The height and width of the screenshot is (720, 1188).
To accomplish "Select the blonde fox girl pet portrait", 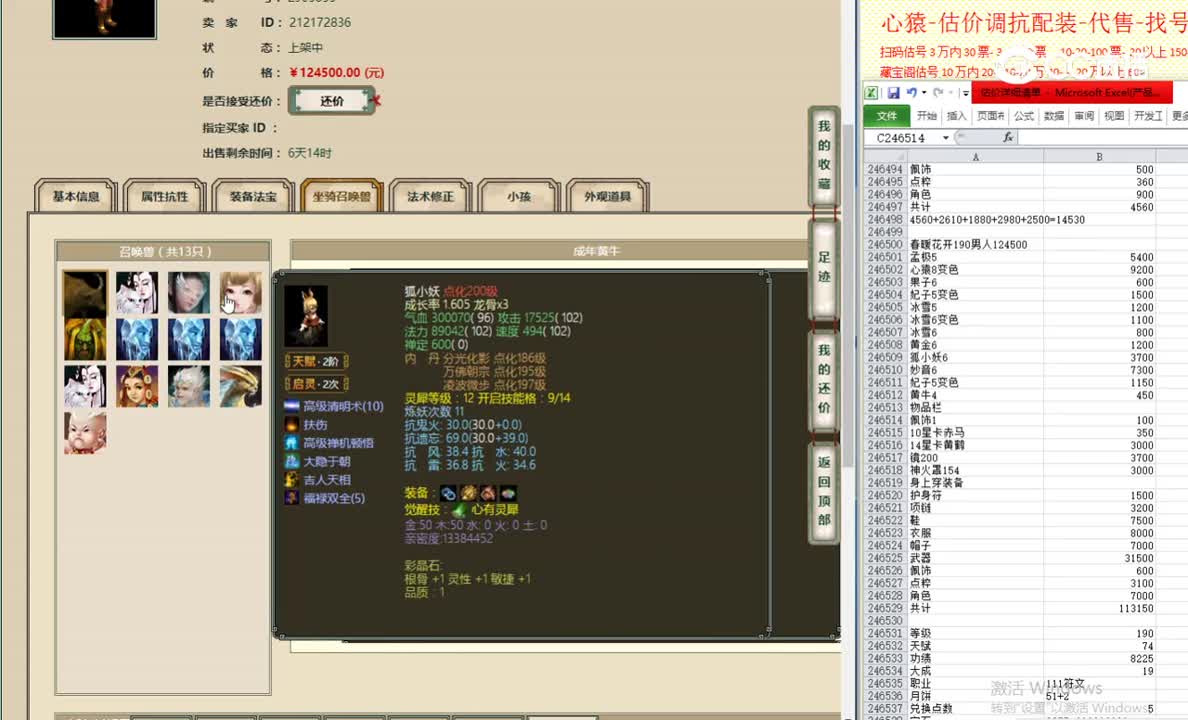I will [241, 293].
